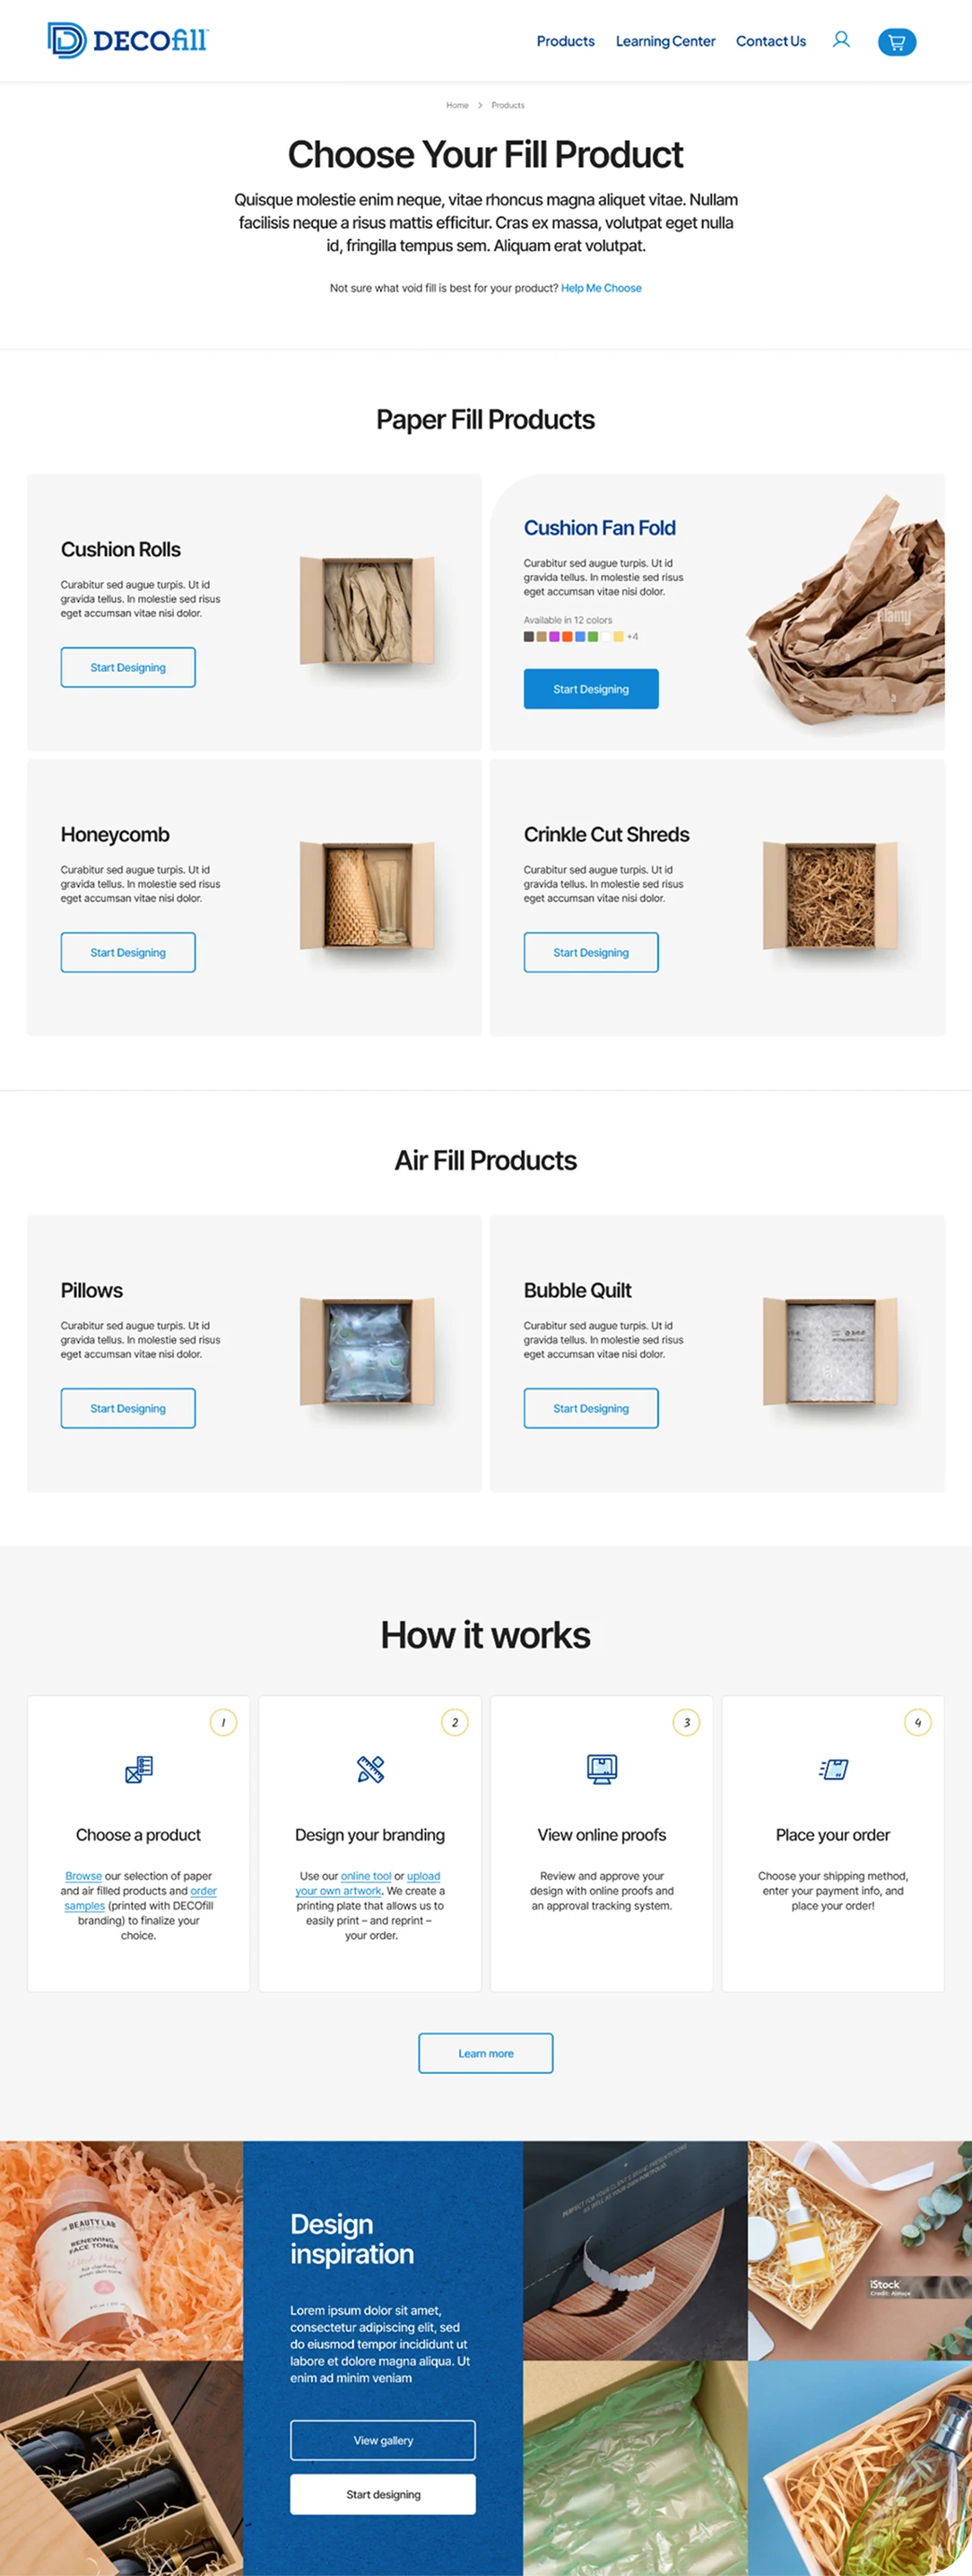Start Designing for Honeycomb
The height and width of the screenshot is (2576, 972).
pos(128,952)
